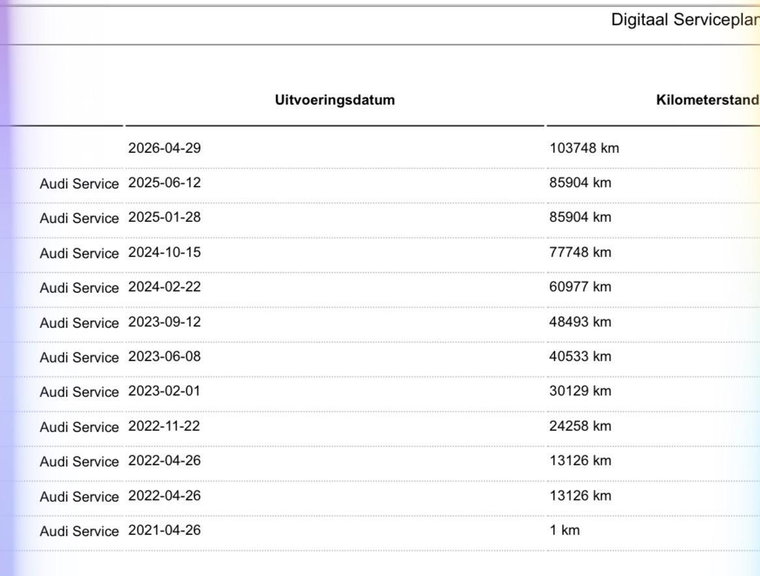Select the 24258 km mileage entry
The width and height of the screenshot is (760, 576).
pyautogui.click(x=580, y=426)
